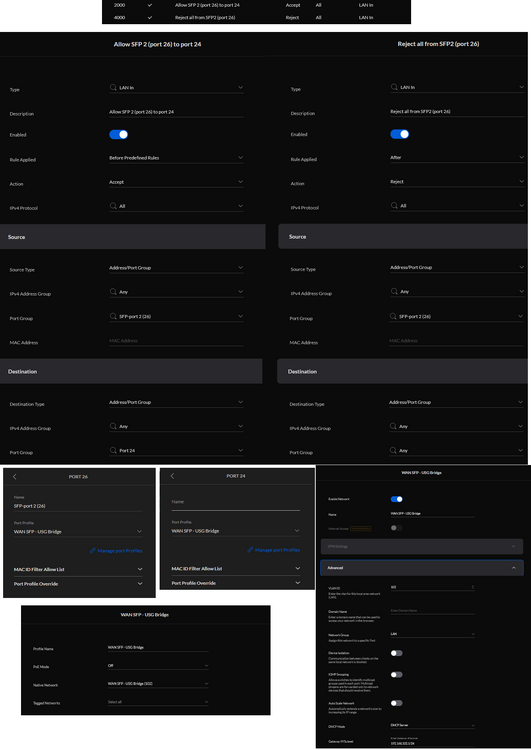Open Rule Applied dropdown showing Before Predefined Rules
Image resolution: width=531 pixels, height=750 pixels.
(x=176, y=158)
